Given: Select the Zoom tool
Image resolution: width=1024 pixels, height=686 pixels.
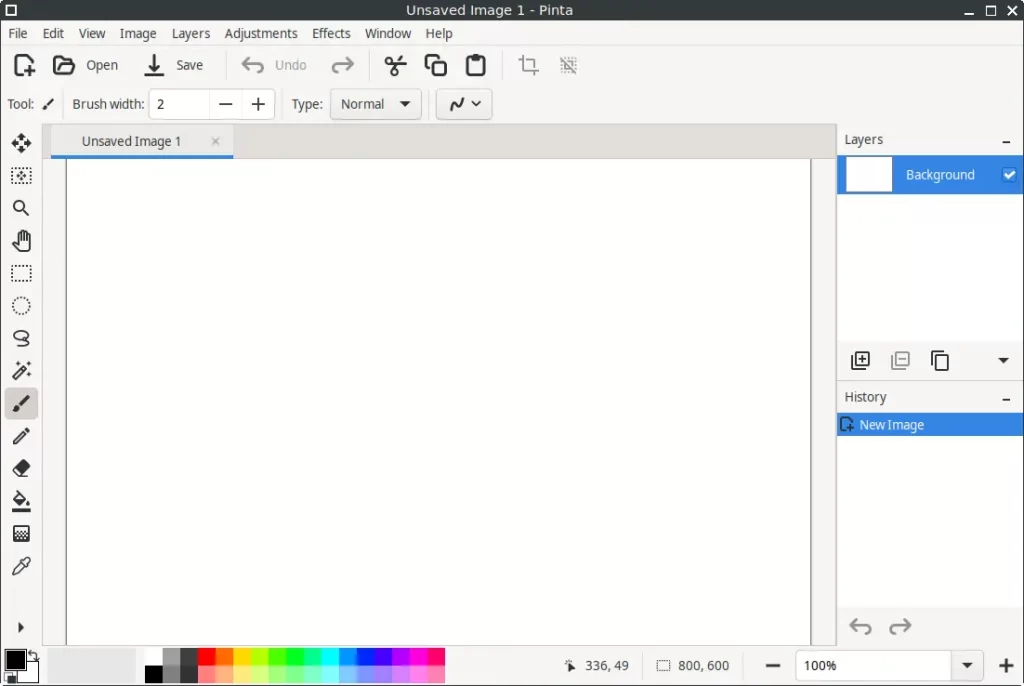Looking at the screenshot, I should point(21,208).
